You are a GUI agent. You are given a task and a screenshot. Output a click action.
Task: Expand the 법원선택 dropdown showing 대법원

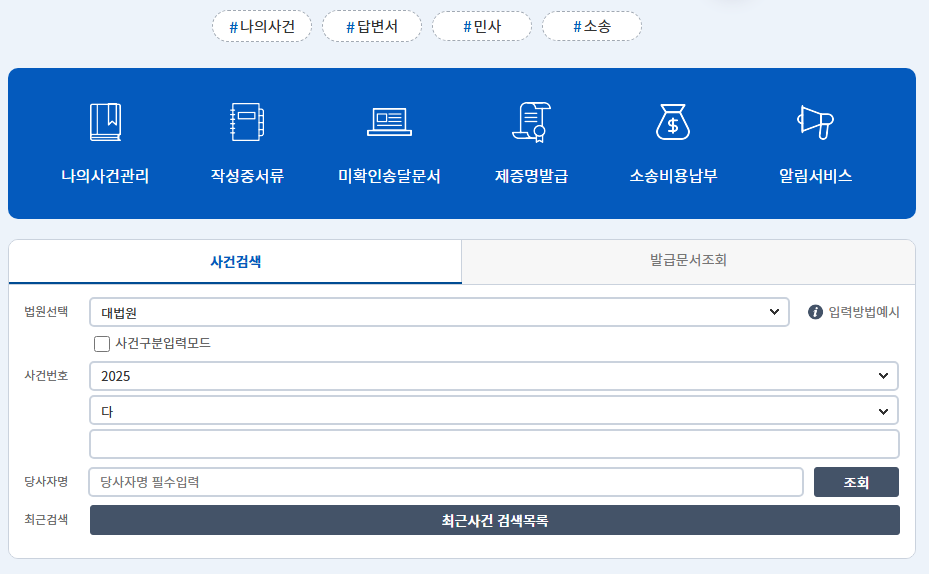[x=439, y=312]
